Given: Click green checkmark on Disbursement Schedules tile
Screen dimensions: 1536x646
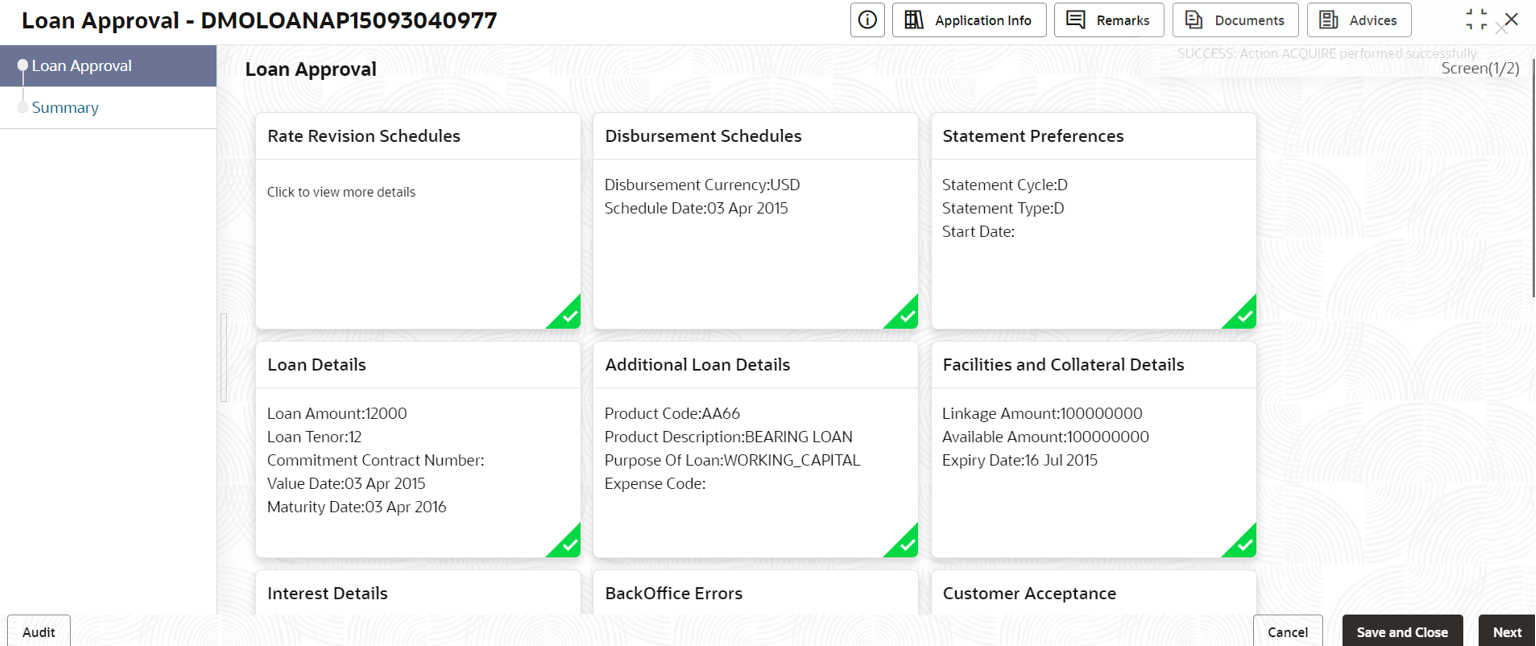Looking at the screenshot, I should (904, 314).
